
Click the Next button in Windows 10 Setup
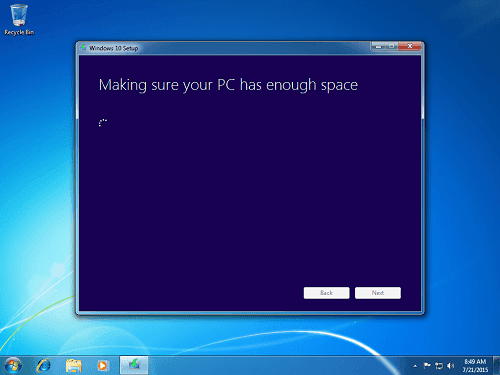pos(378,293)
